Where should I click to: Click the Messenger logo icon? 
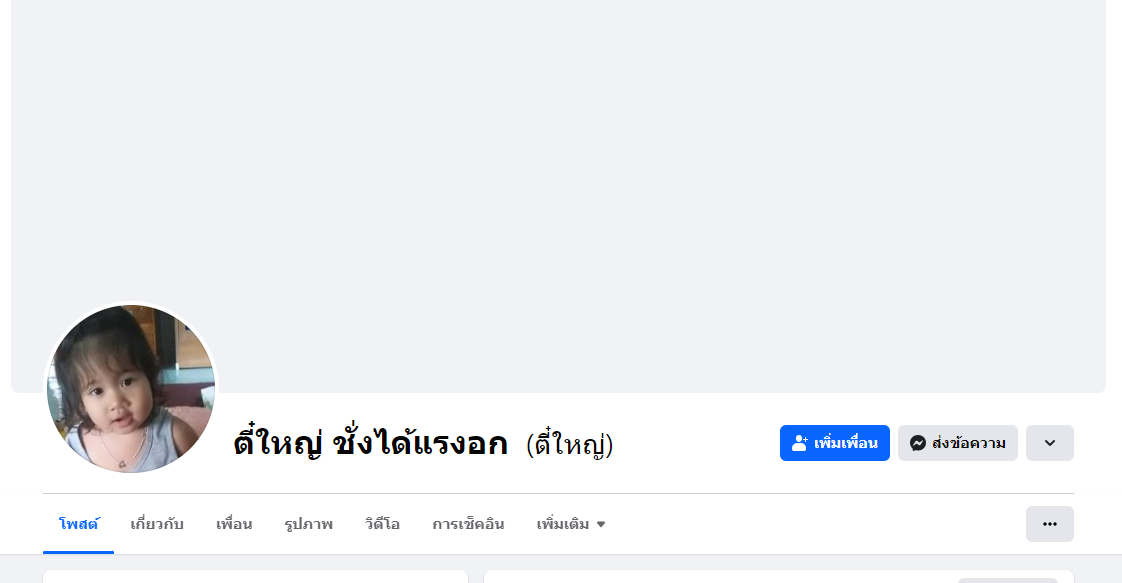point(917,443)
